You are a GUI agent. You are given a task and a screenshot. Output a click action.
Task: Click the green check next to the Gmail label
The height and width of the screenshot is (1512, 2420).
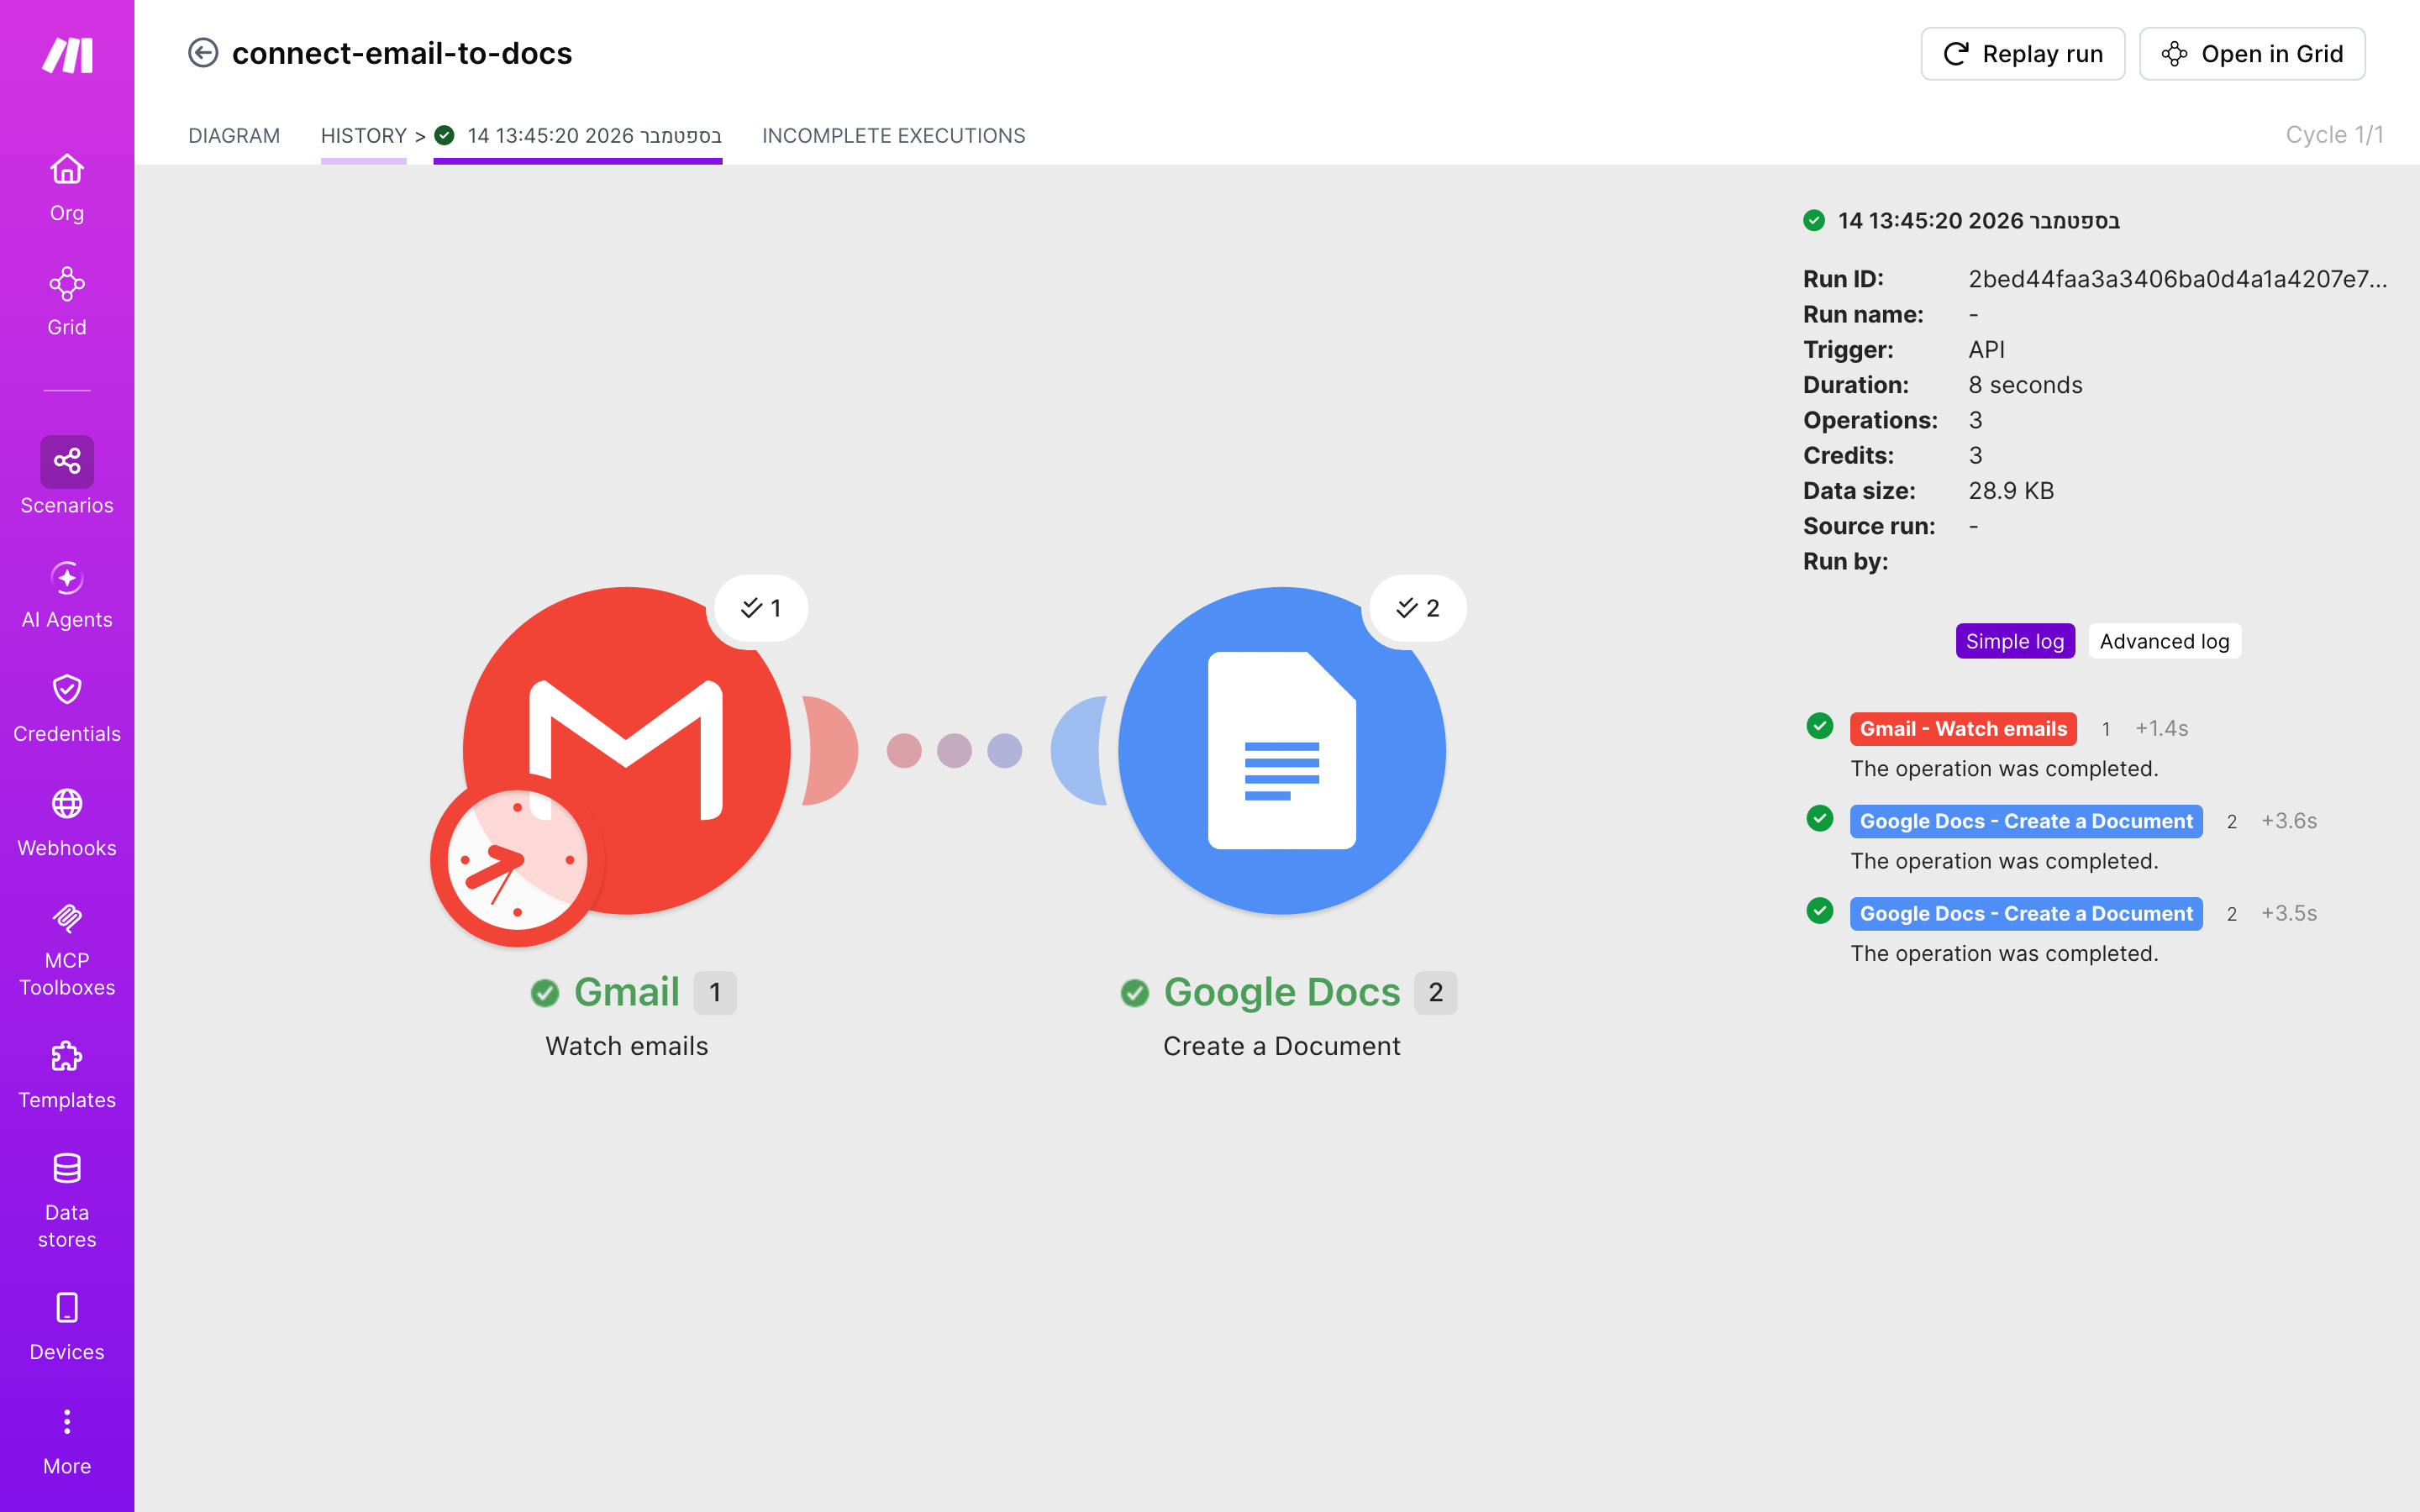coord(545,993)
